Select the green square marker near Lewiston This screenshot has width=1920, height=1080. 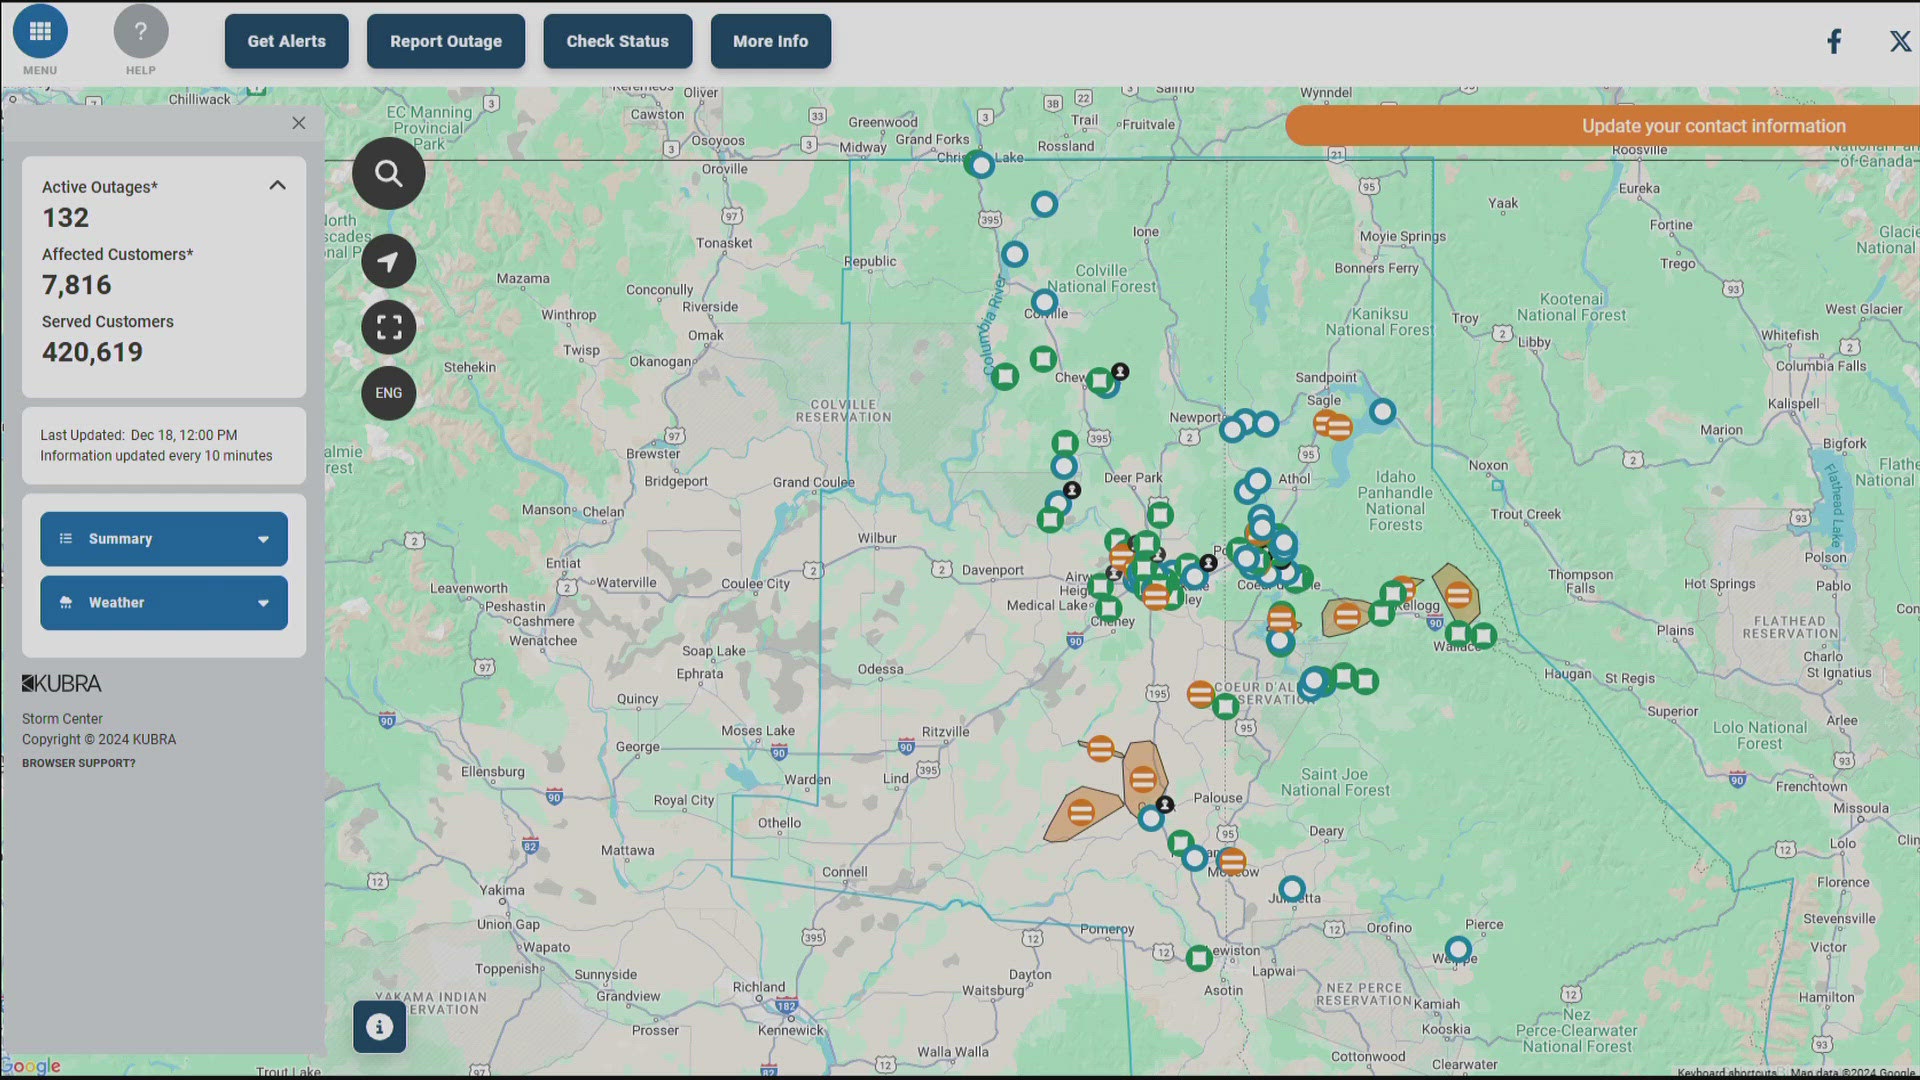[1199, 958]
